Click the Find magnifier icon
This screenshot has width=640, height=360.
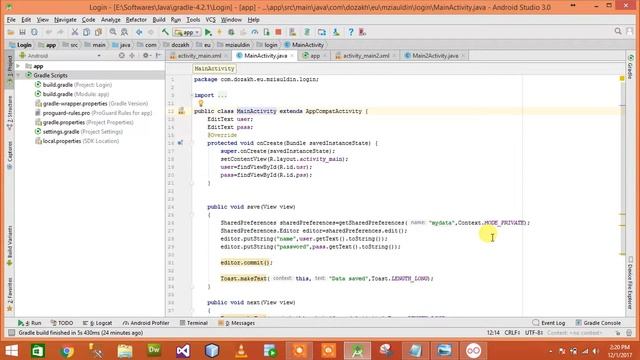[113, 32]
